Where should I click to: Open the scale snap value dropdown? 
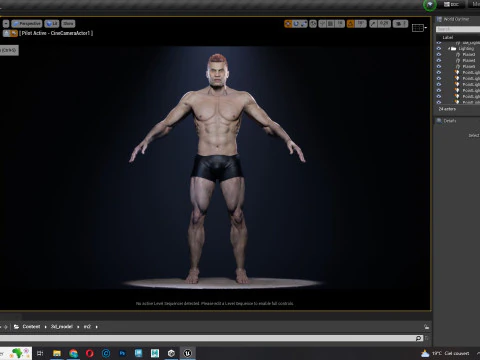click(x=384, y=24)
